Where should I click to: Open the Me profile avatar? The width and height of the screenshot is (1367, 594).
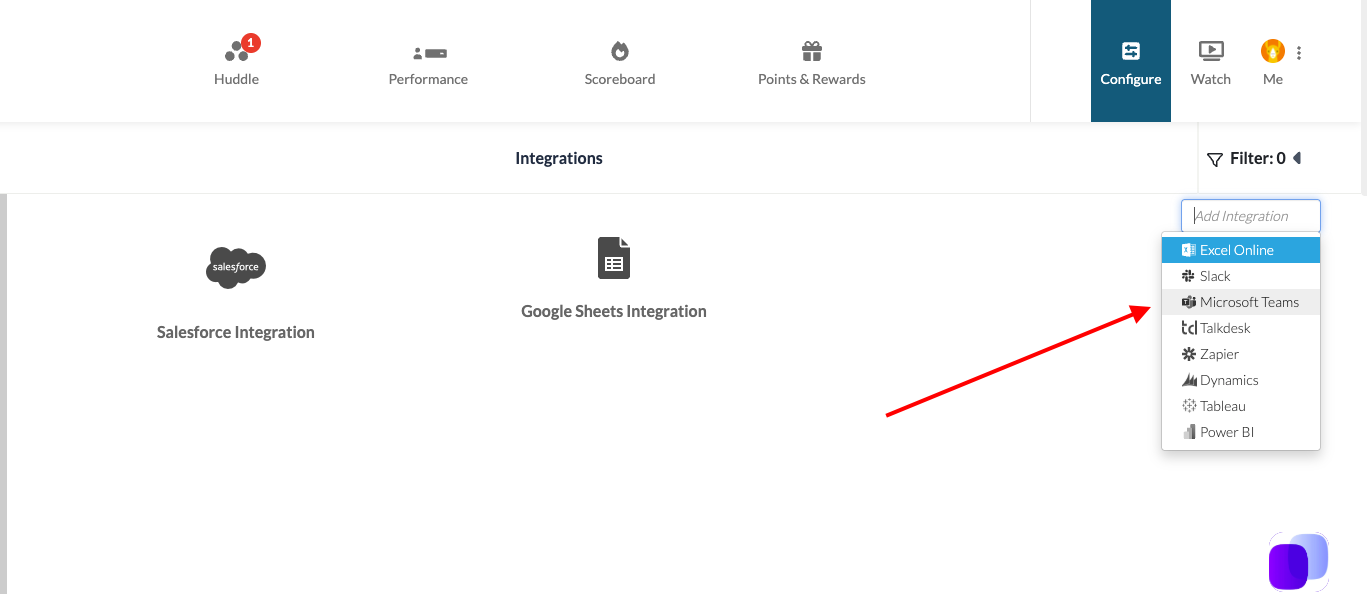(1272, 51)
